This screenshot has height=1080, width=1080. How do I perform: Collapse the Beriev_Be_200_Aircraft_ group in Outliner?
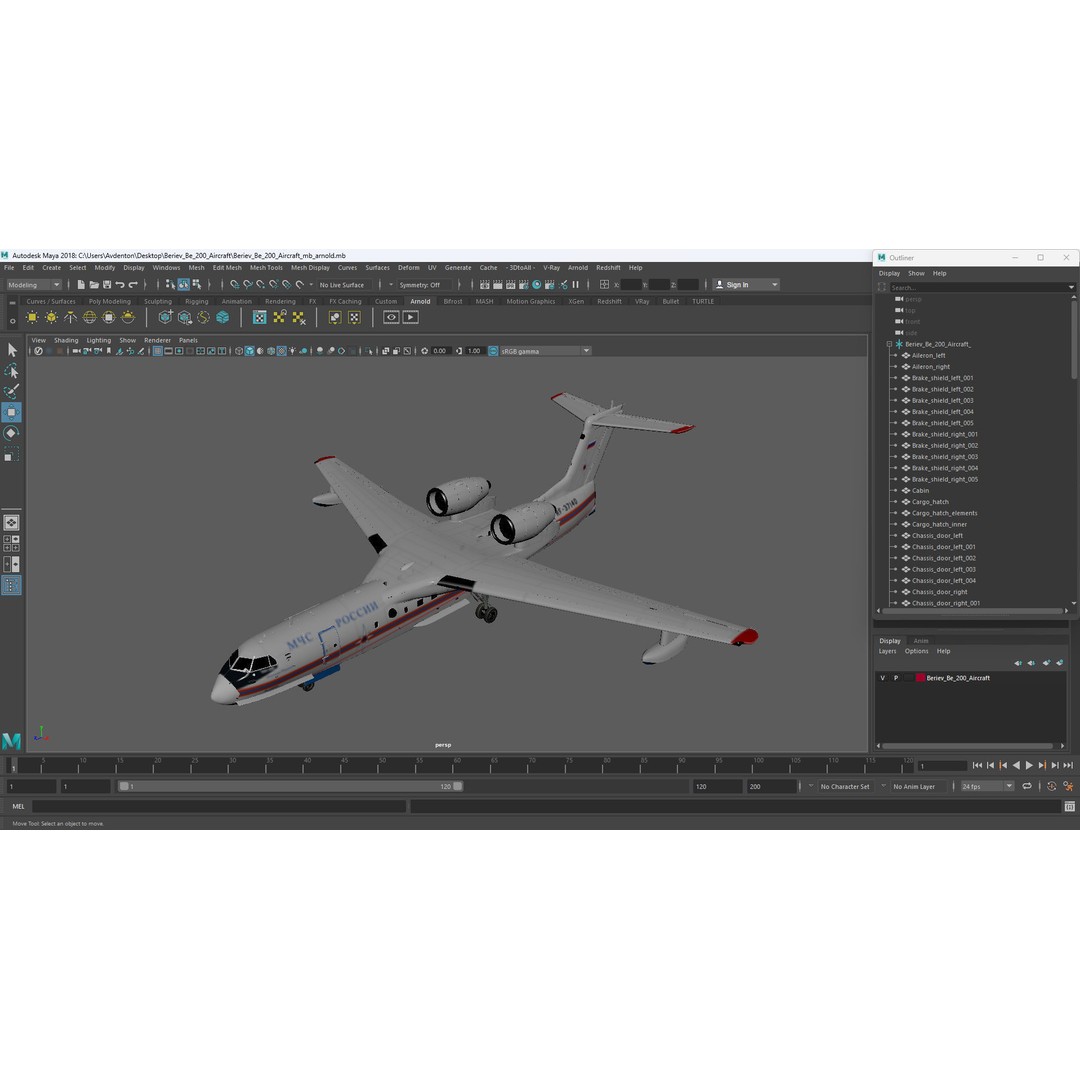coord(889,344)
